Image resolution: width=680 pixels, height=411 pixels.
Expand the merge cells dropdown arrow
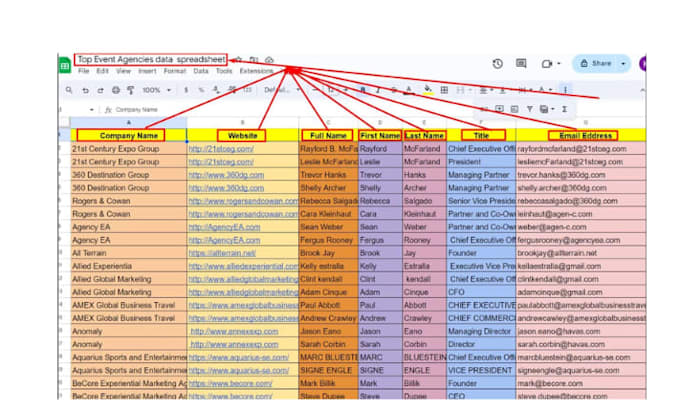pos(470,90)
